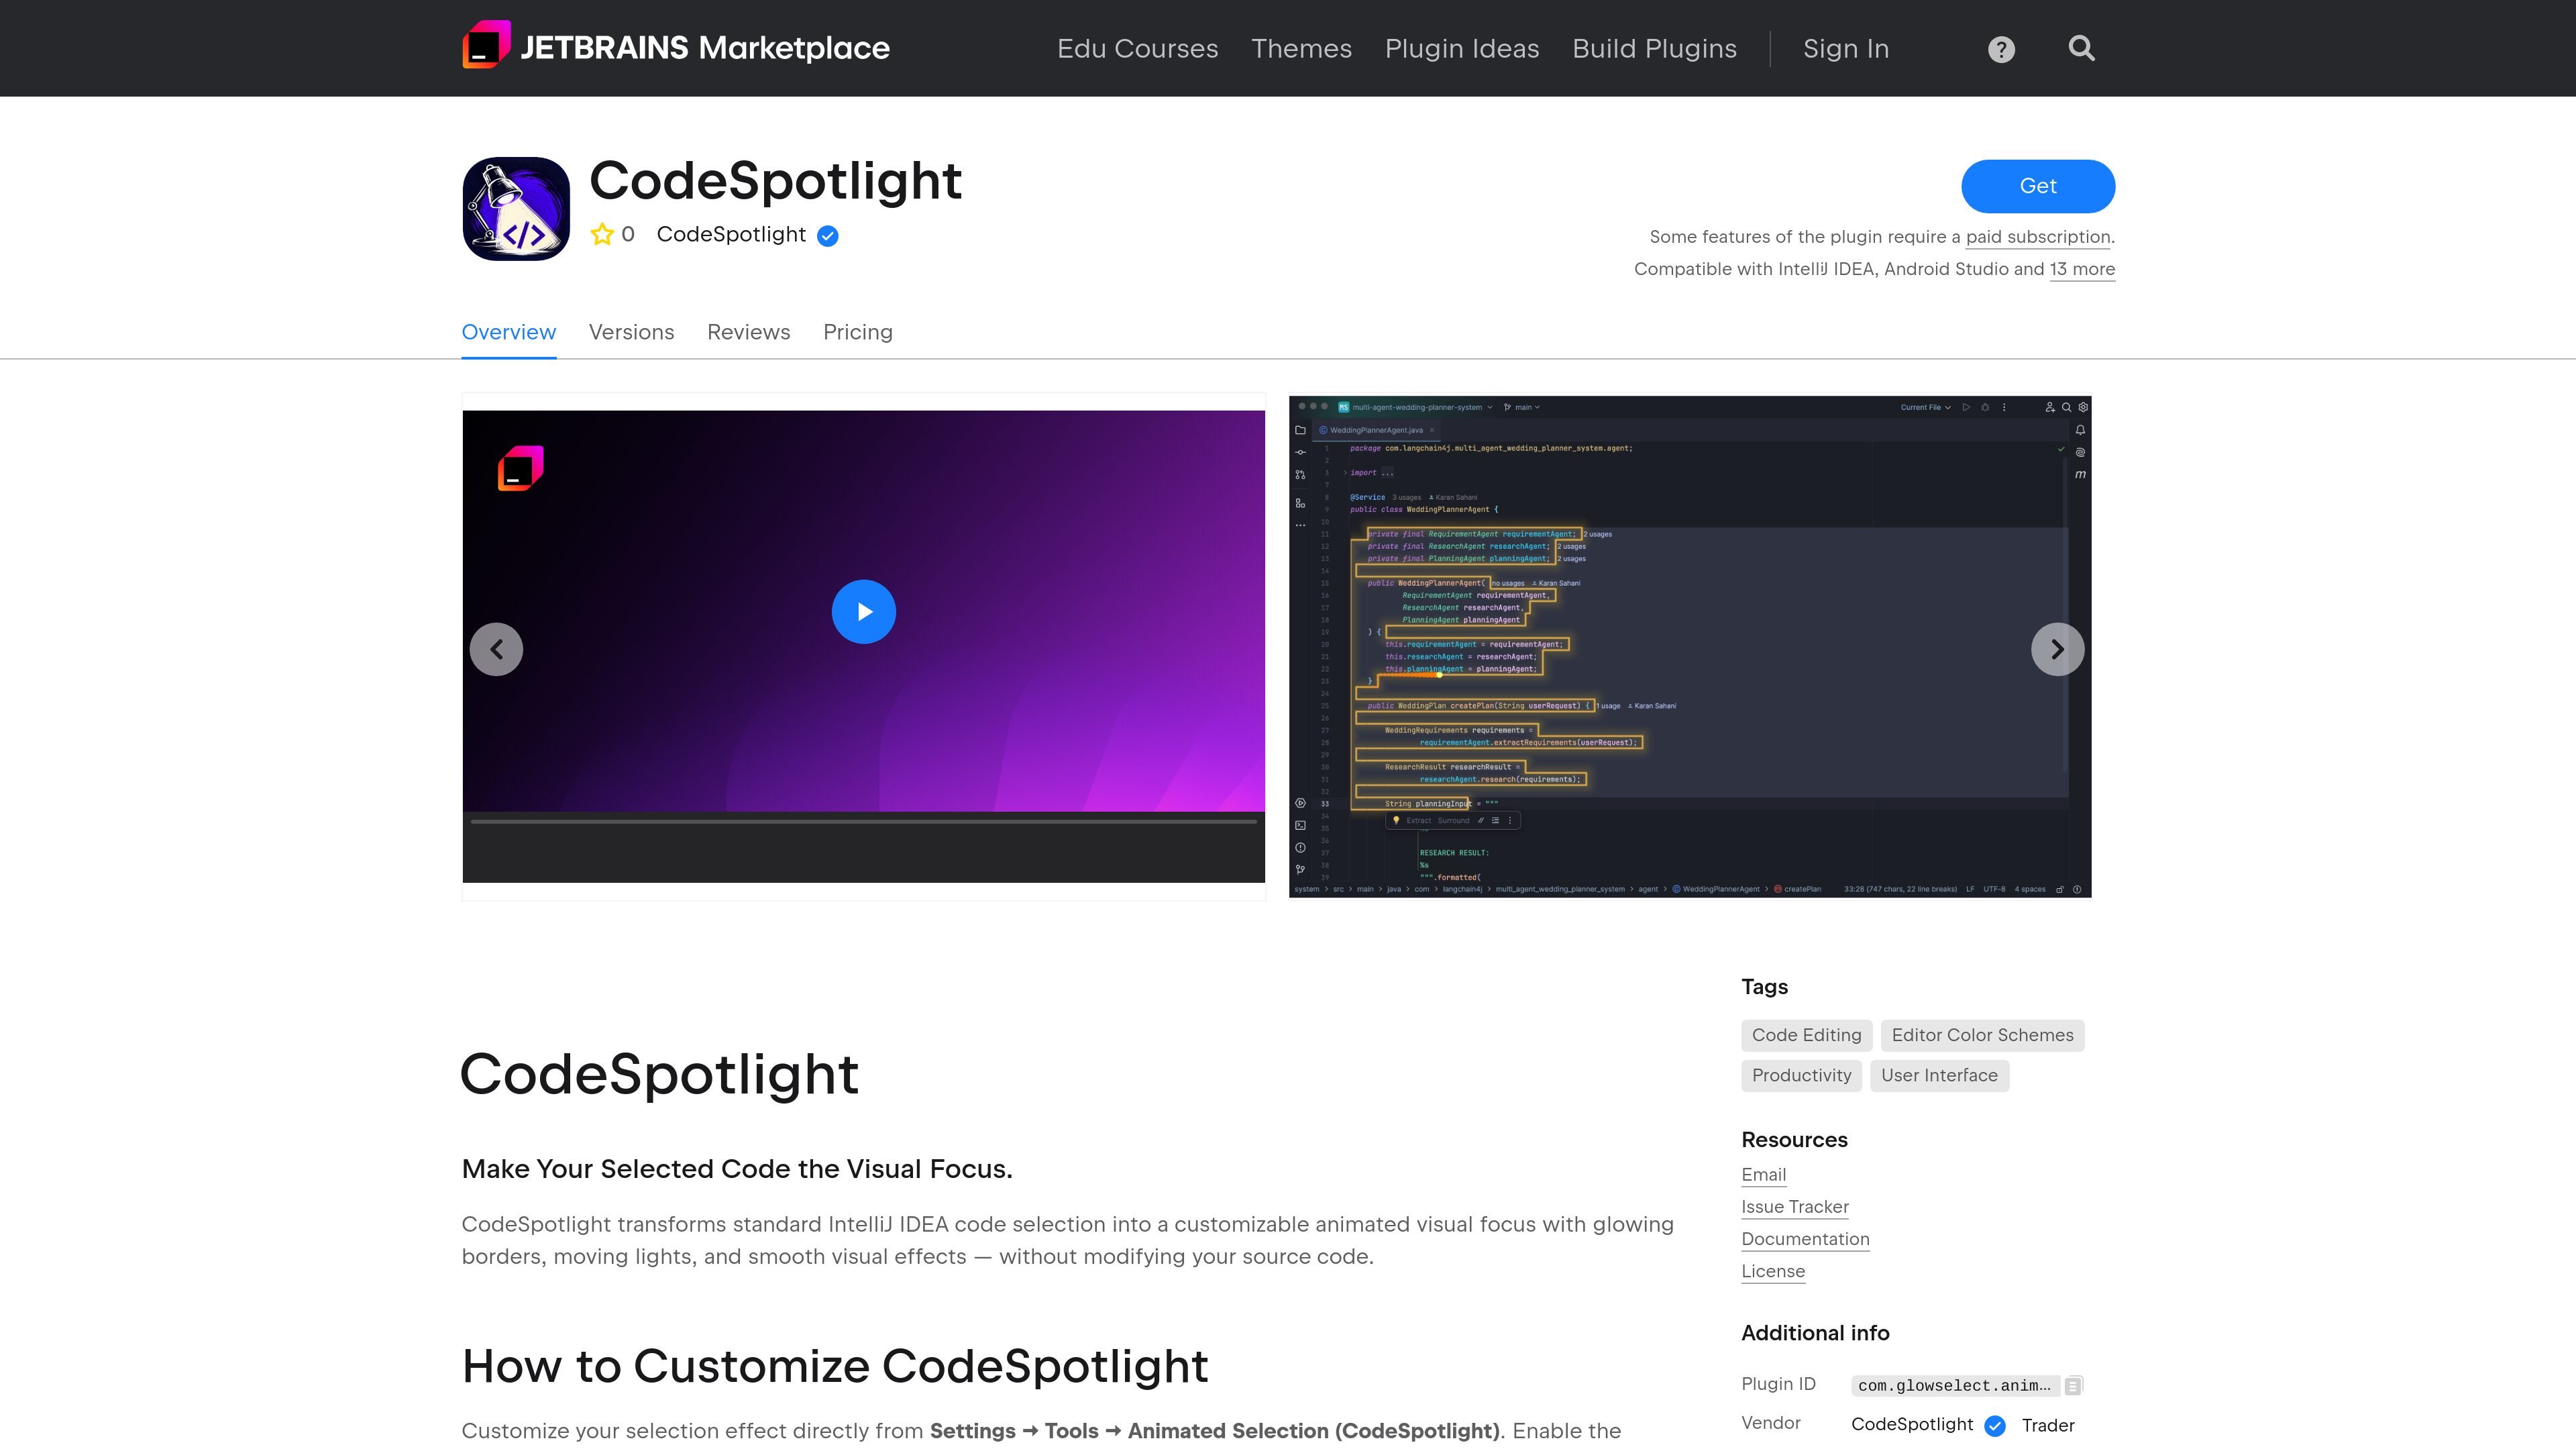This screenshot has width=2576, height=1449.
Task: Select the Code Editing tag
Action: 1806,1035
